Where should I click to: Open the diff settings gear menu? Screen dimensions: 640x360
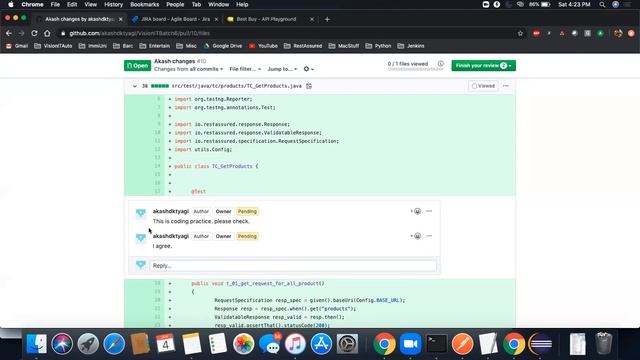tap(308, 69)
